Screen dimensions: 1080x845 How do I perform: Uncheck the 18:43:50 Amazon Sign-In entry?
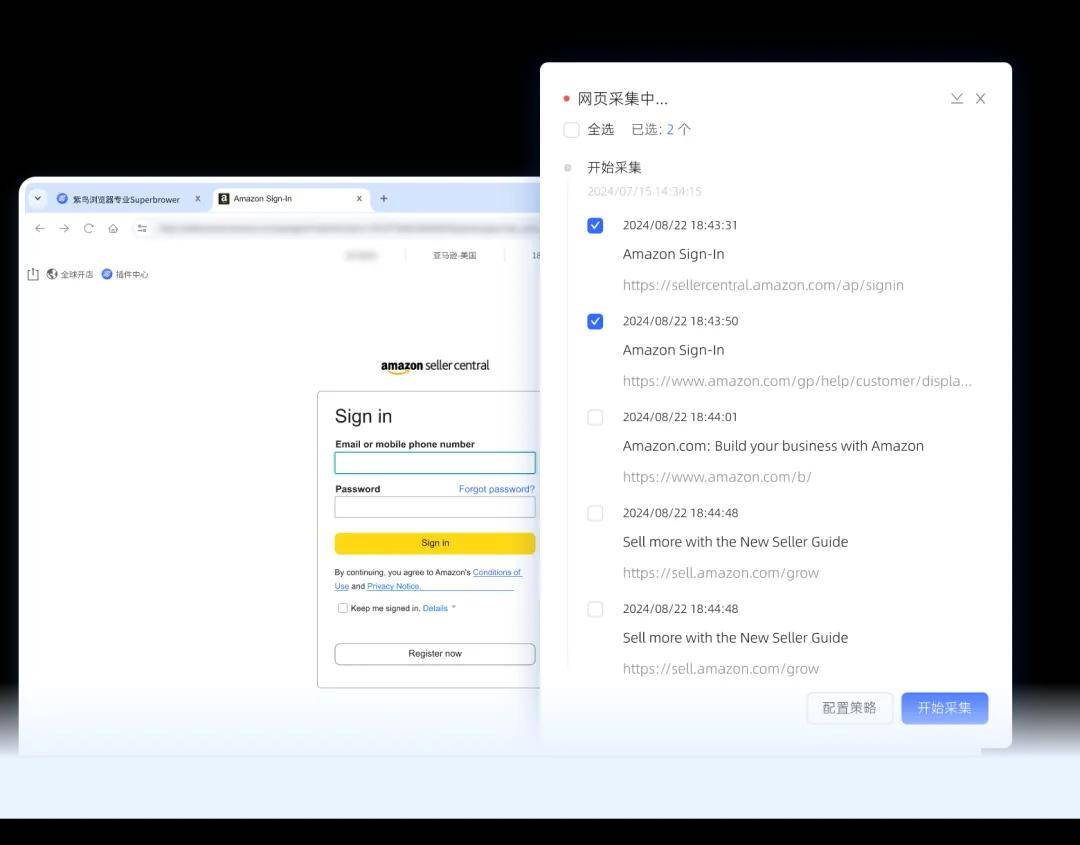(x=595, y=322)
